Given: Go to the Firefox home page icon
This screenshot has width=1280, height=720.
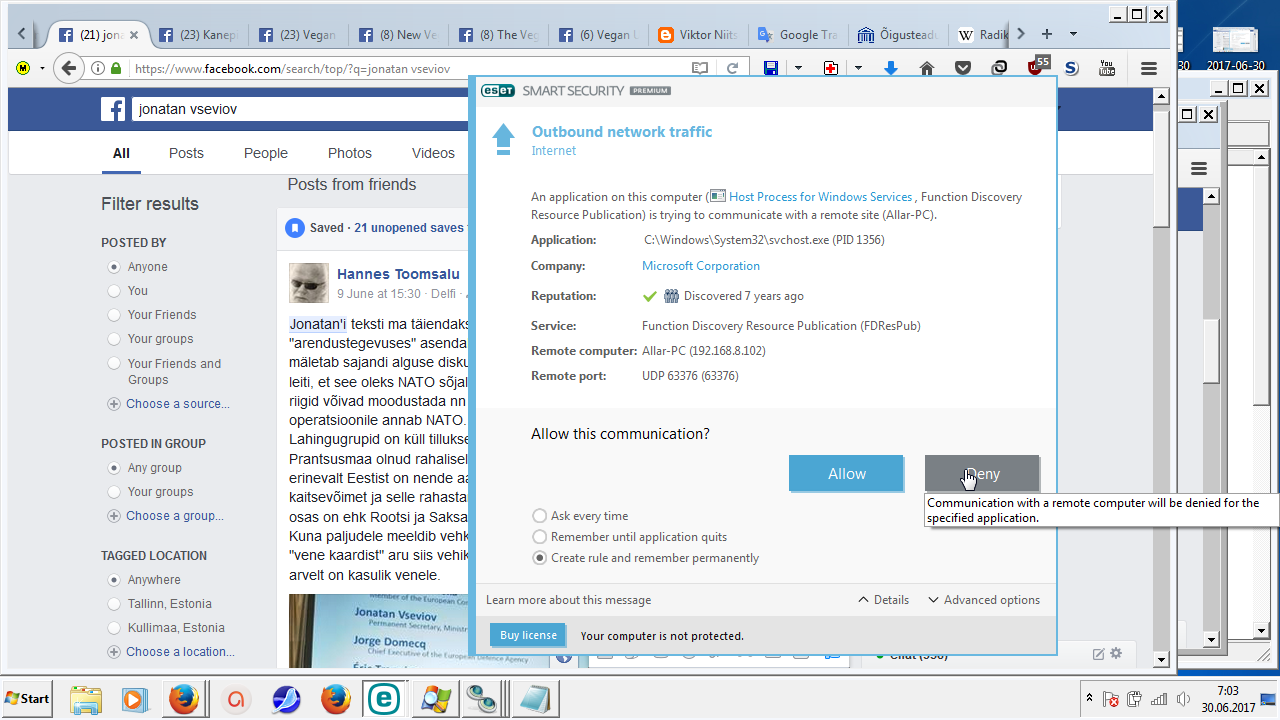Looking at the screenshot, I should (927, 68).
